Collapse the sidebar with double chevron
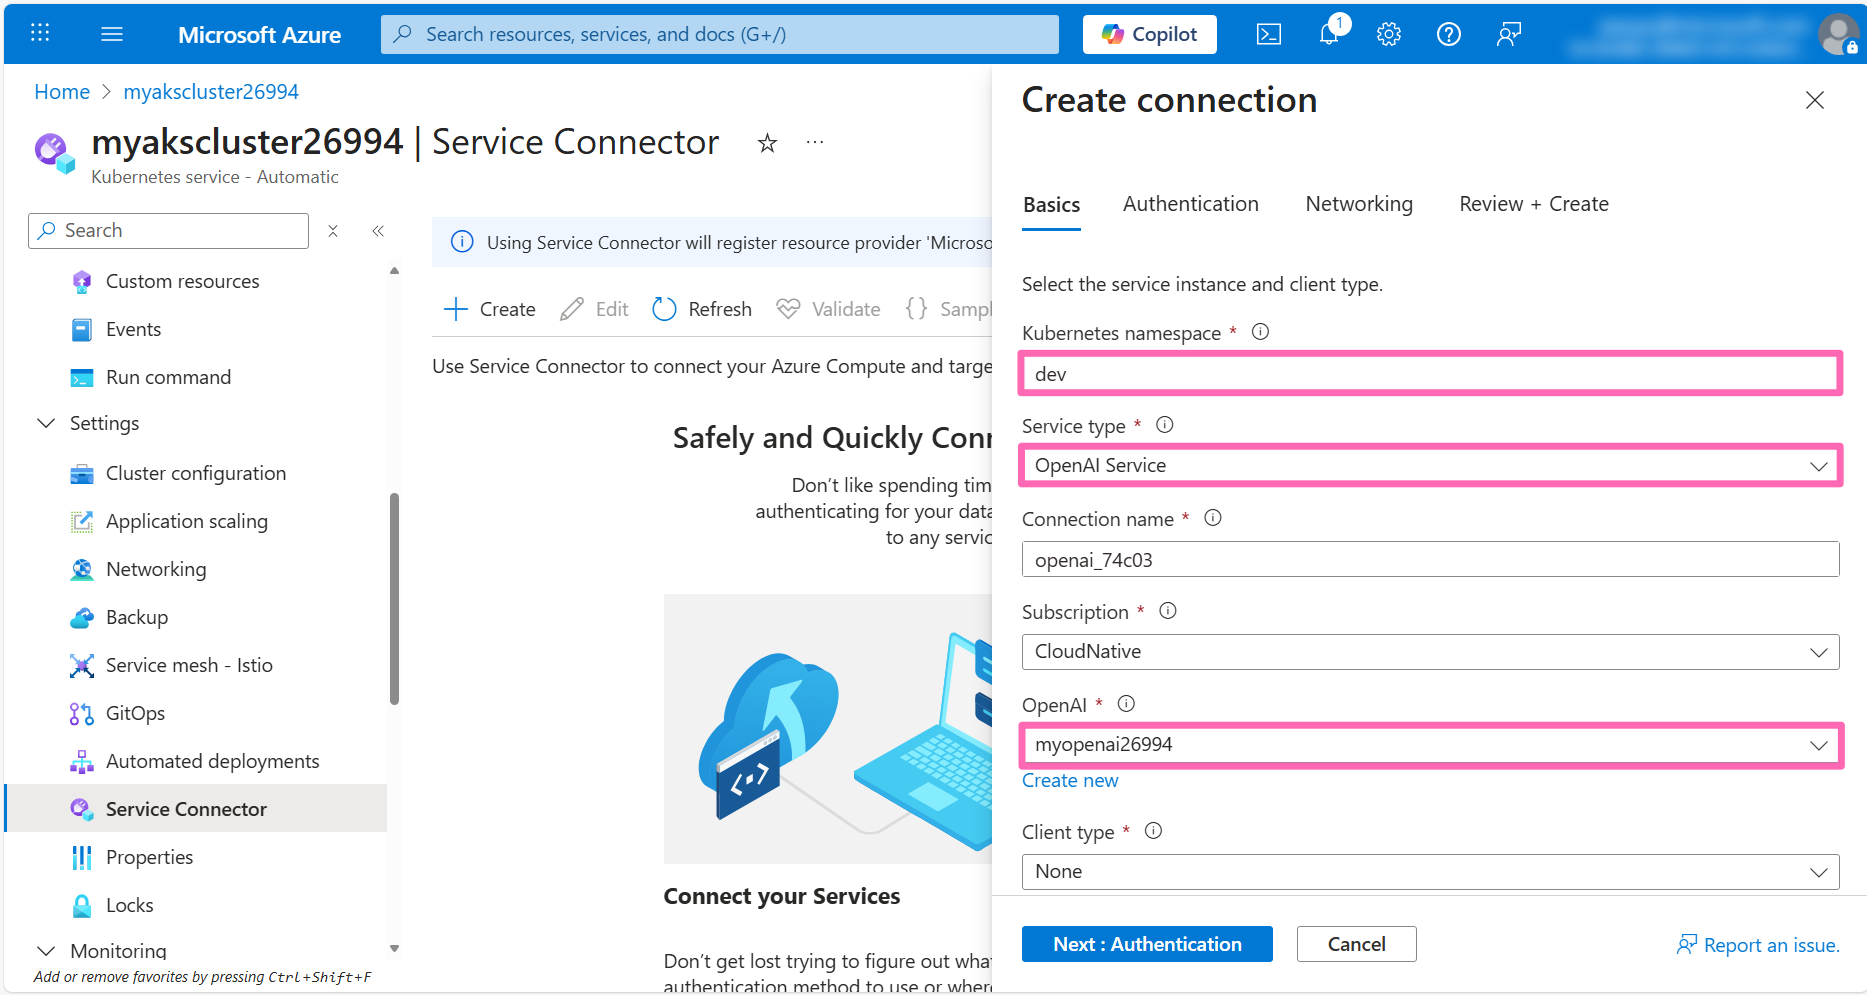The image size is (1867, 995). (378, 231)
